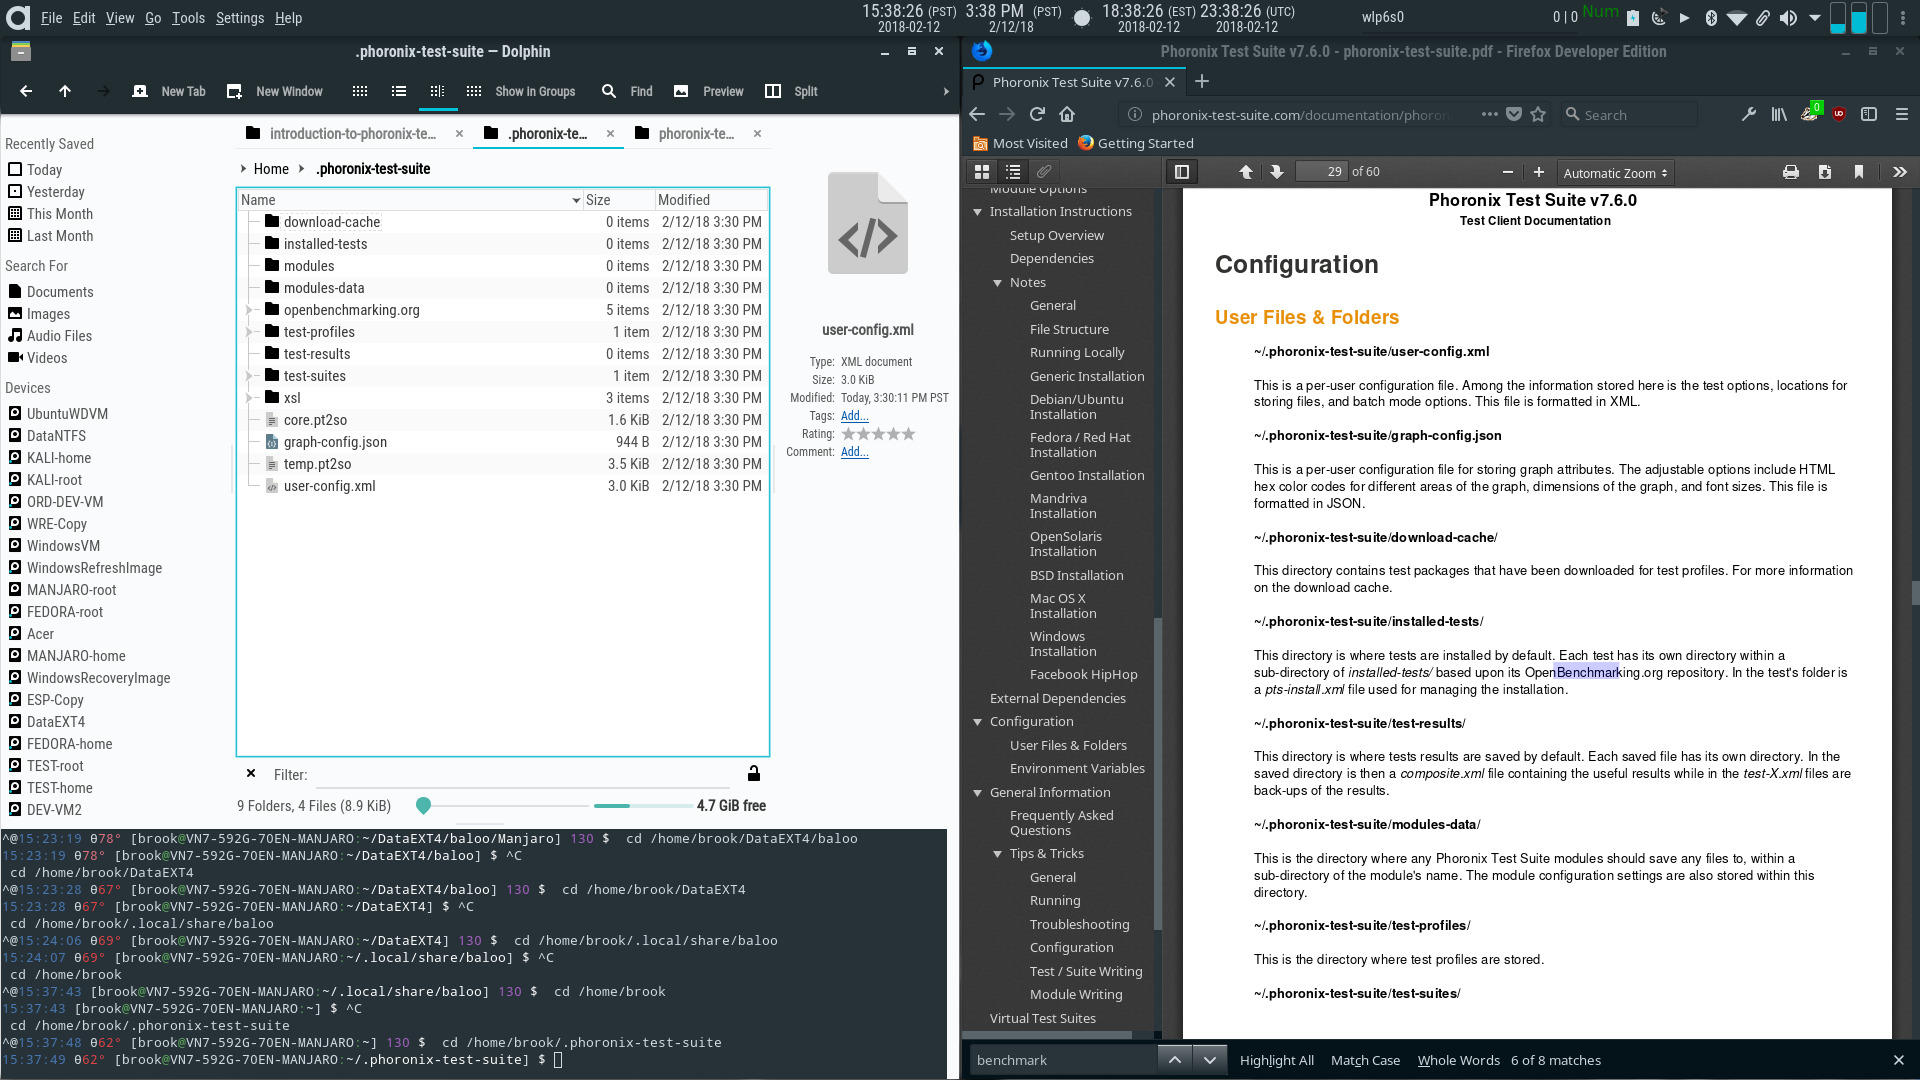Viewport: 1920px width, 1080px height.
Task: Expand the xsl folder
Action: click(x=250, y=398)
